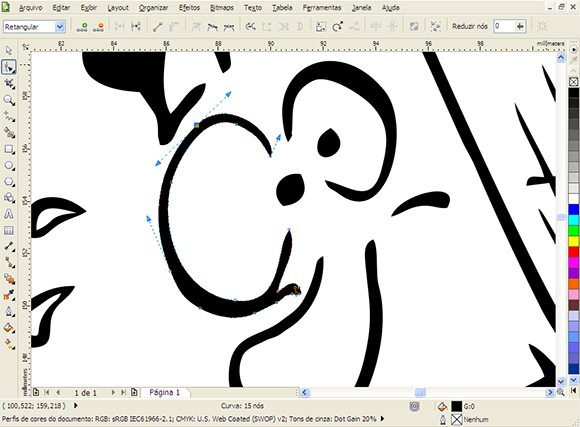The width and height of the screenshot is (580, 427).
Task: Select the Basic Shapes tool
Action: tap(9, 198)
